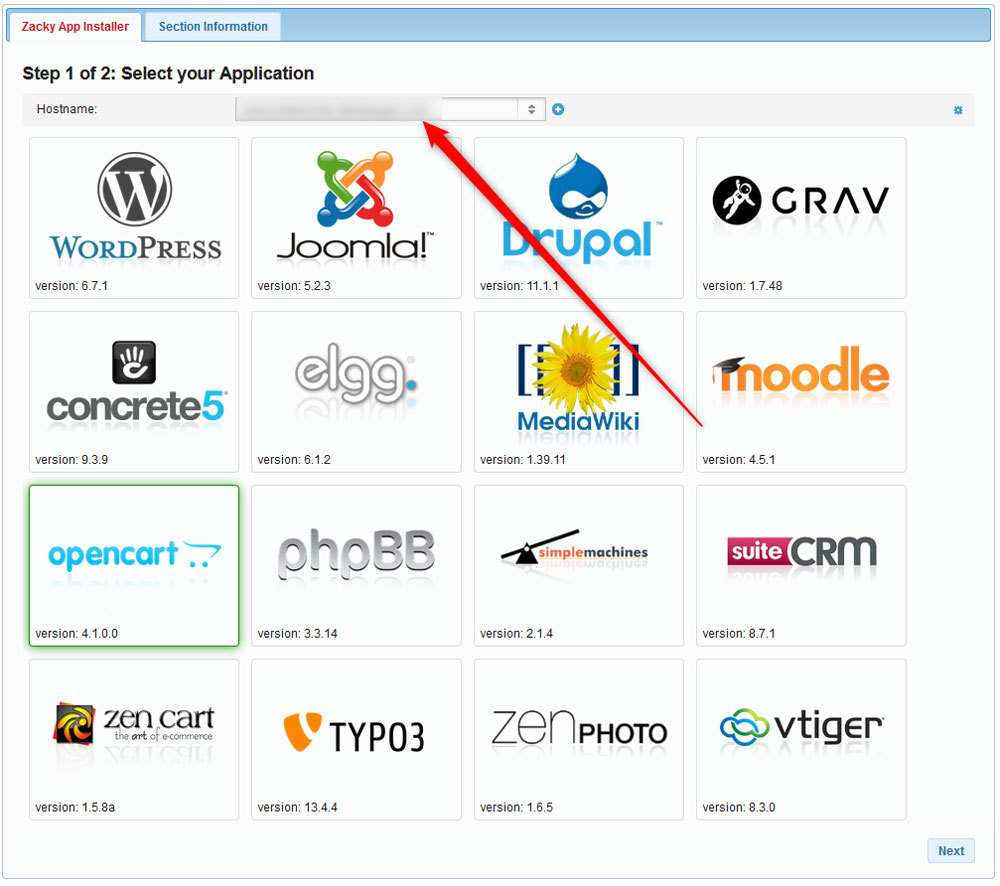This screenshot has width=1000, height=886.
Task: Pick Moodle for installation
Action: coord(800,391)
